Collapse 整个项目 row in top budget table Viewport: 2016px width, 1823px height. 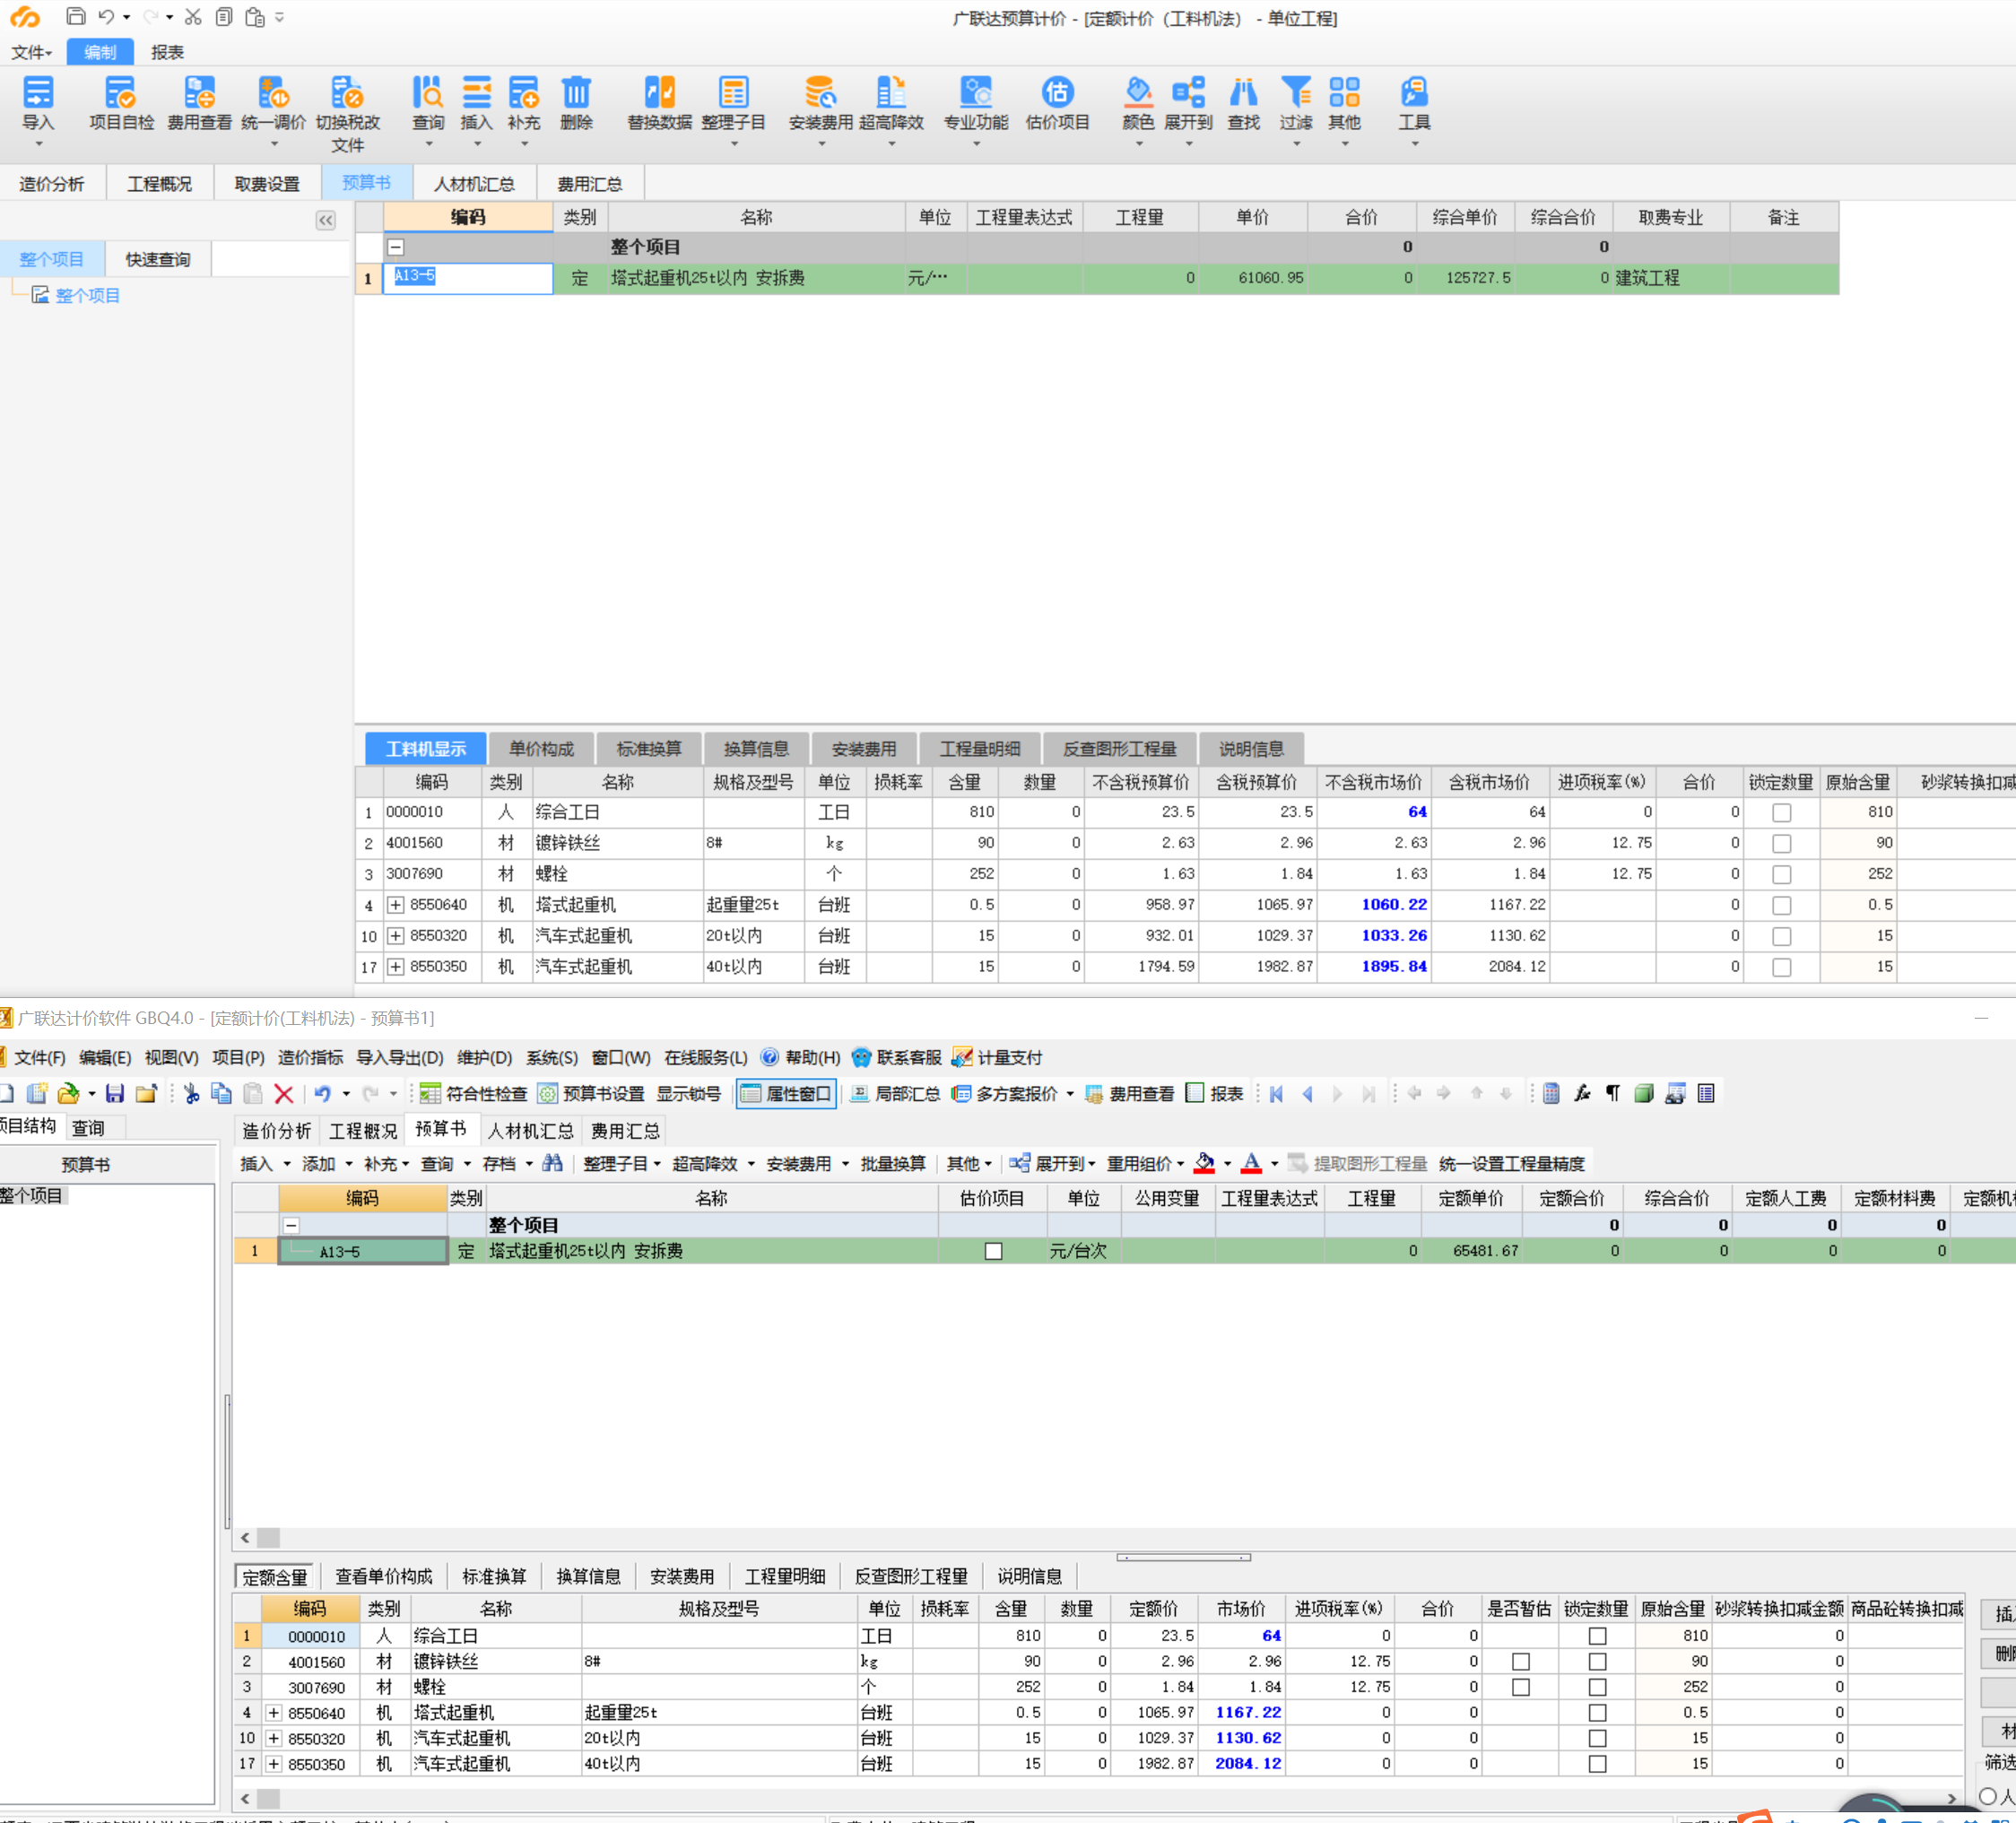tap(396, 247)
